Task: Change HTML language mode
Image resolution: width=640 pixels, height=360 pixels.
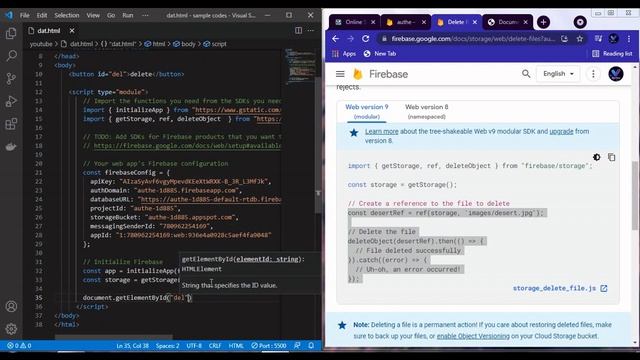Action: [x=236, y=346]
